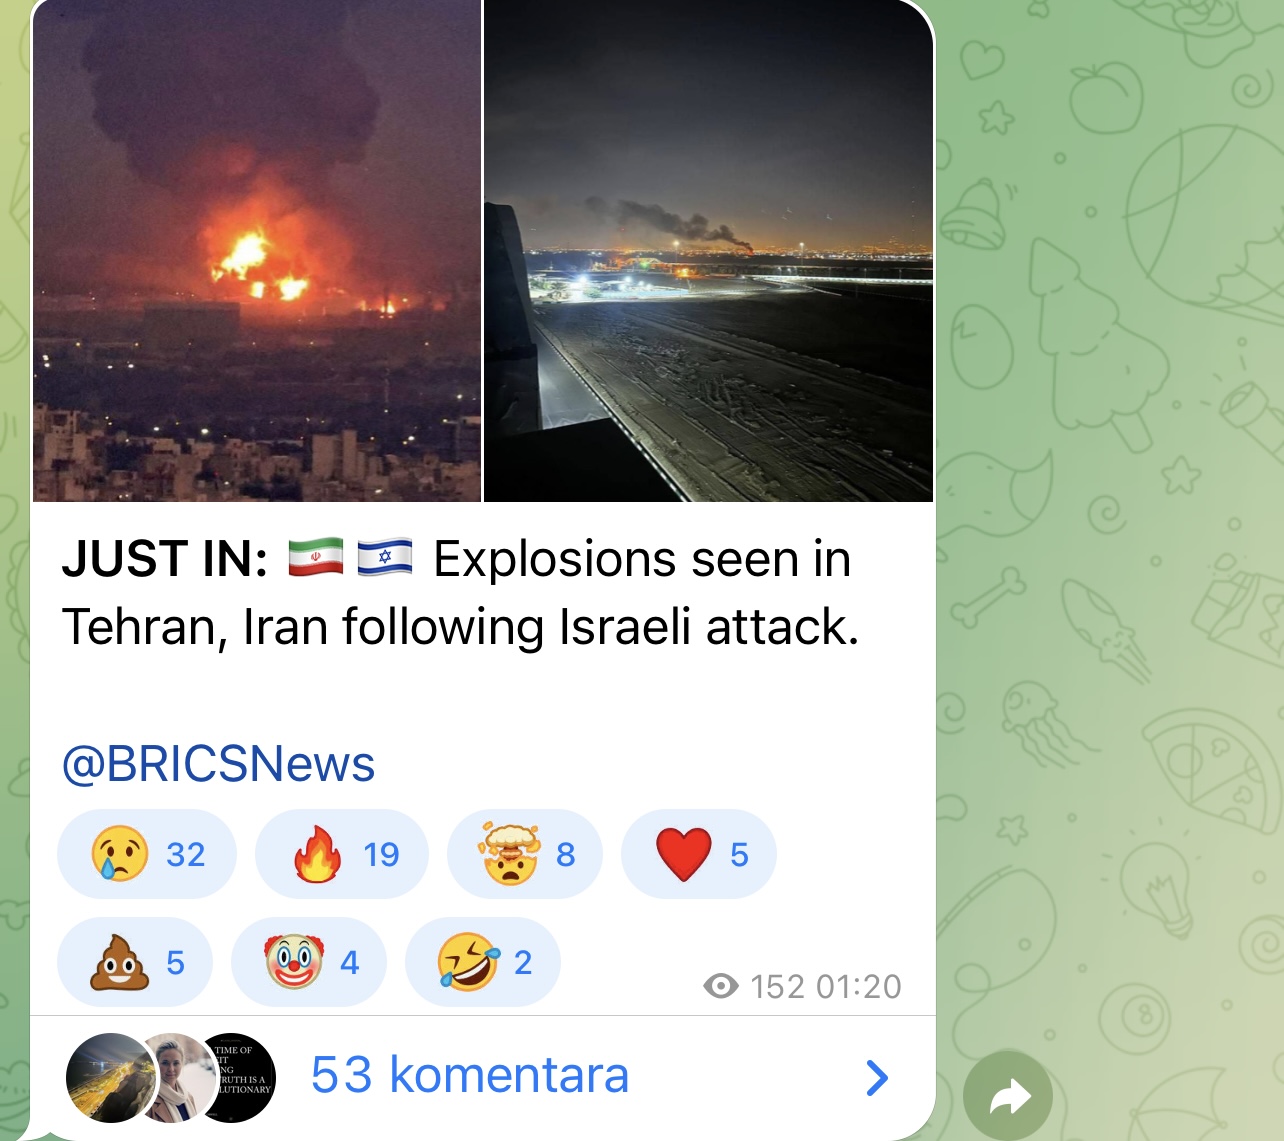Open the comments chevron arrow
The height and width of the screenshot is (1141, 1284).
(x=877, y=1077)
